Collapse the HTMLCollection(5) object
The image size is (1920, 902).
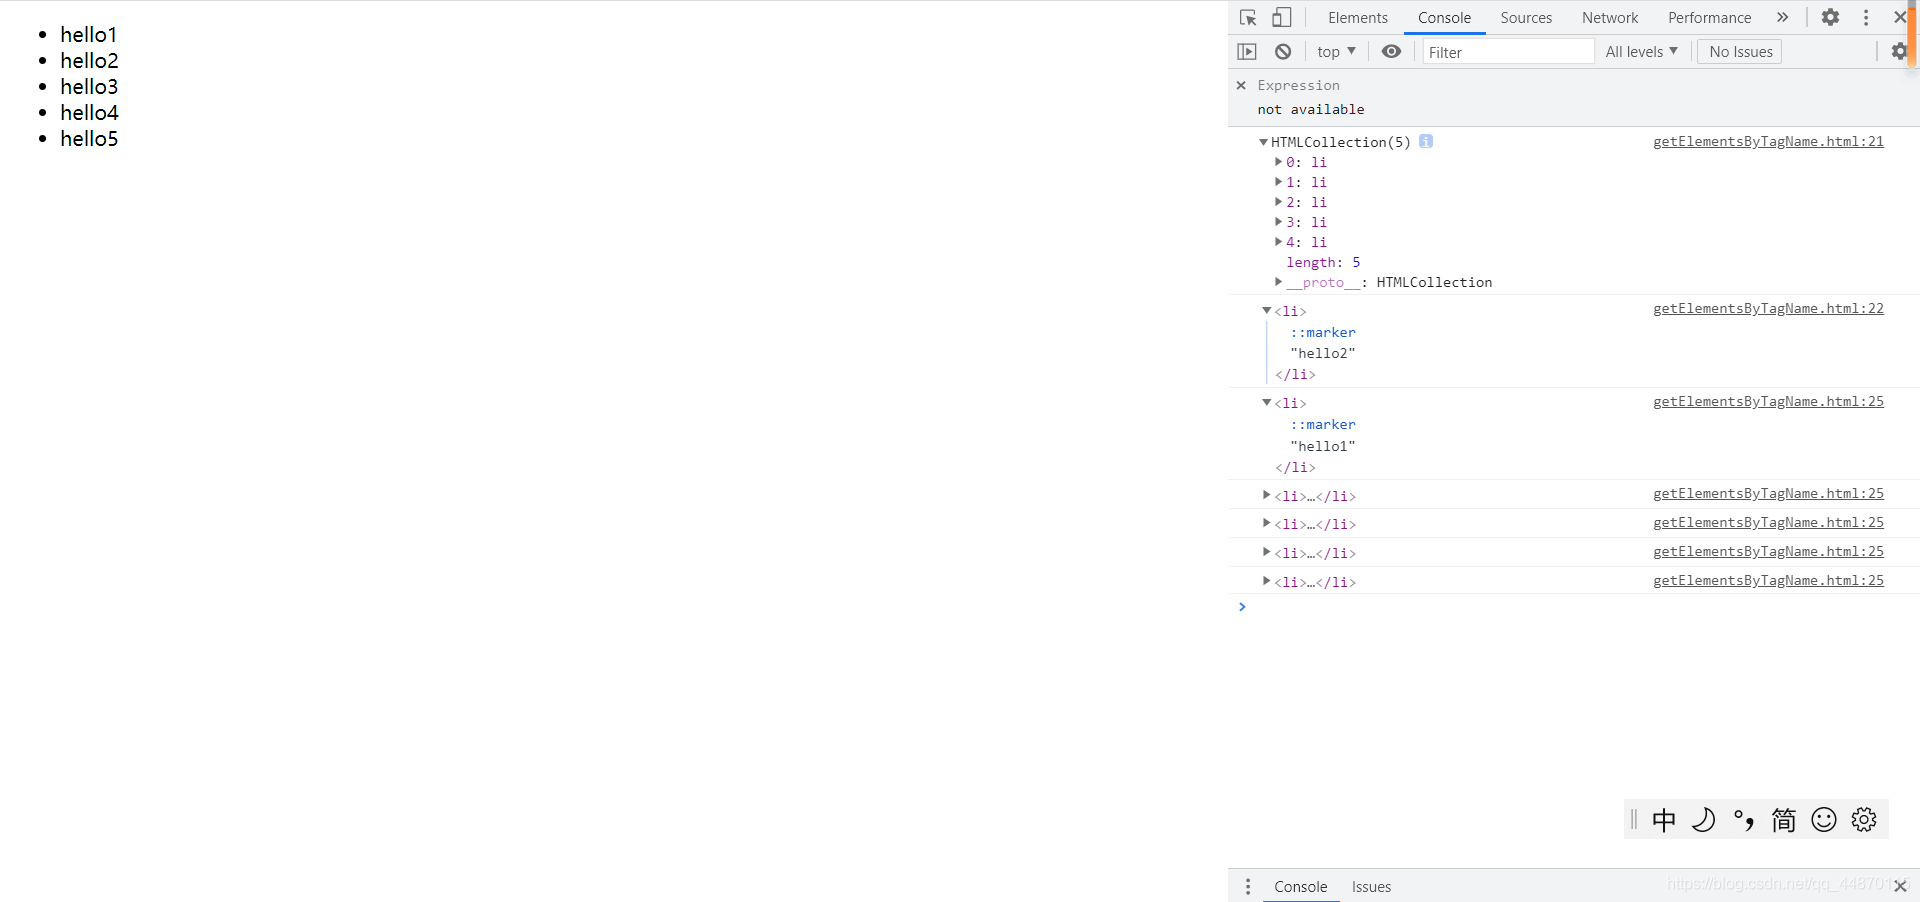[x=1264, y=142]
